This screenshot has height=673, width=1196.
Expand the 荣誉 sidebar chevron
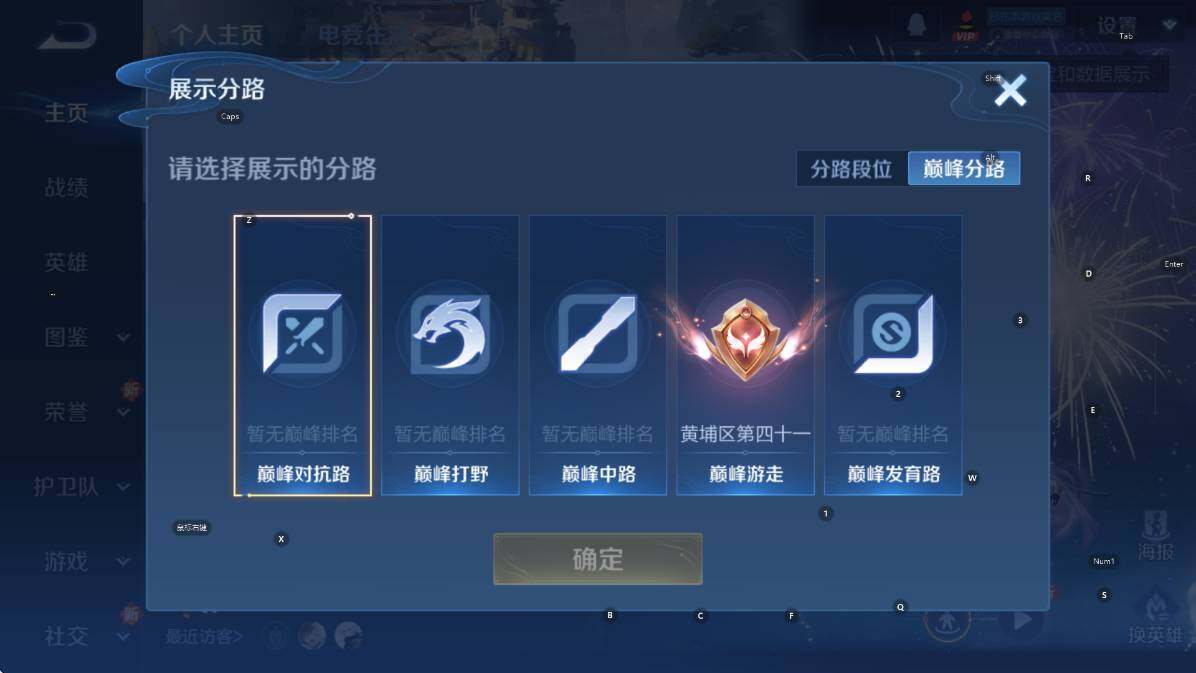click(x=124, y=413)
